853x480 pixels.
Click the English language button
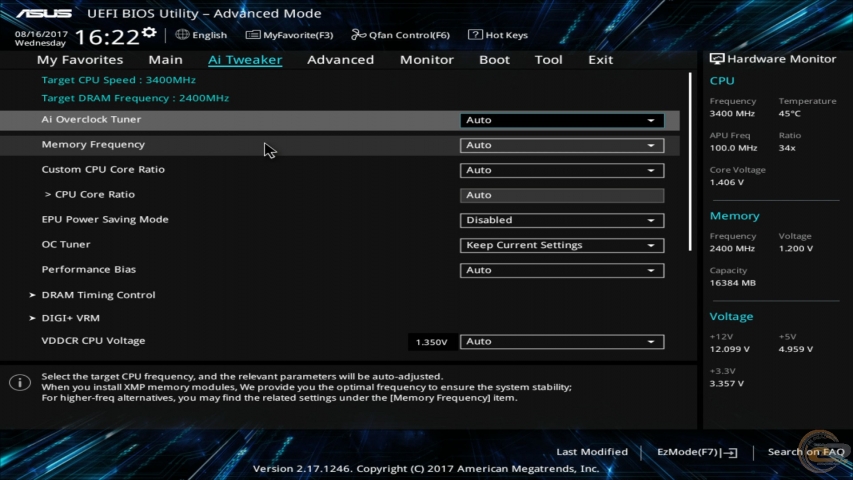point(209,35)
